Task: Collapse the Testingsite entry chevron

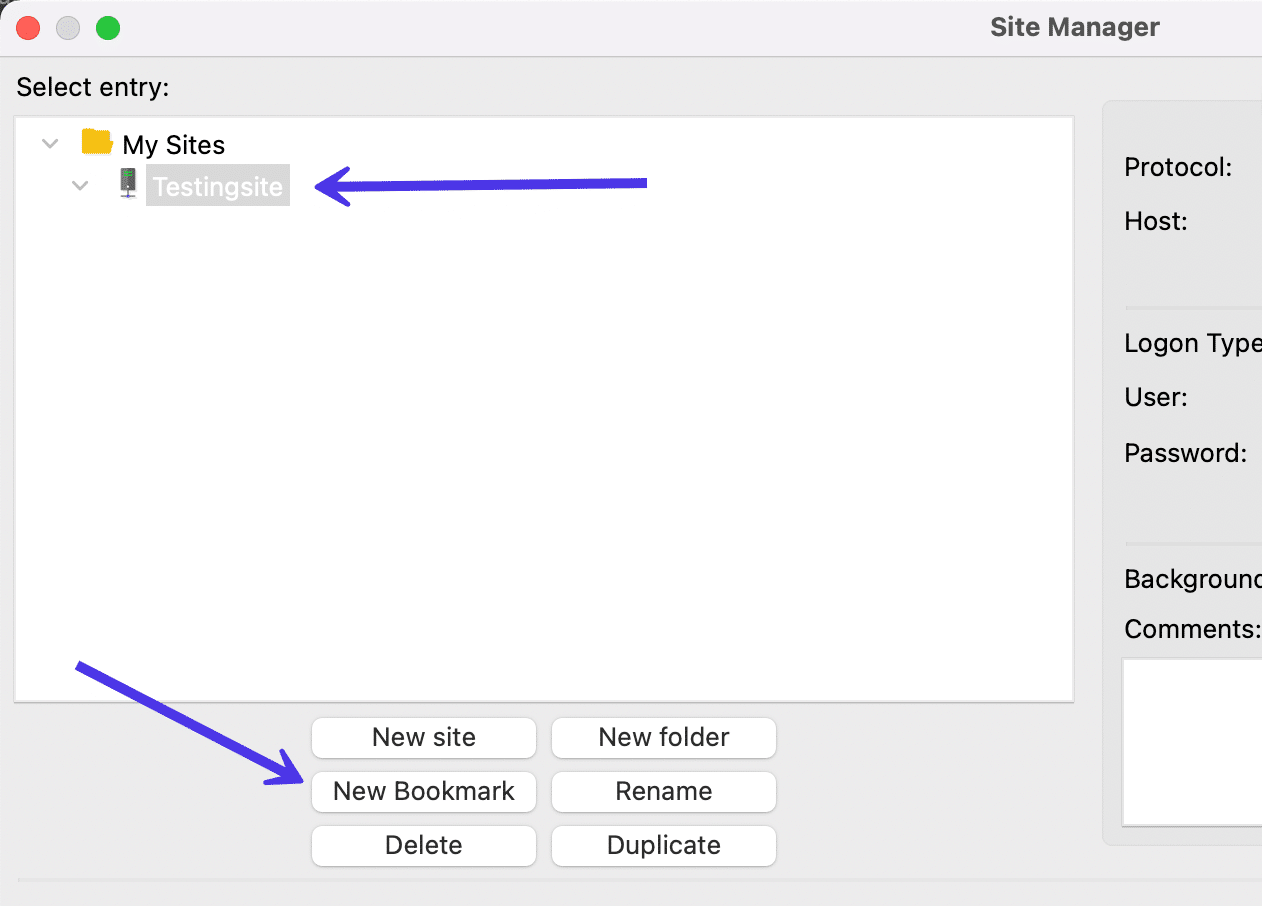Action: tap(80, 185)
